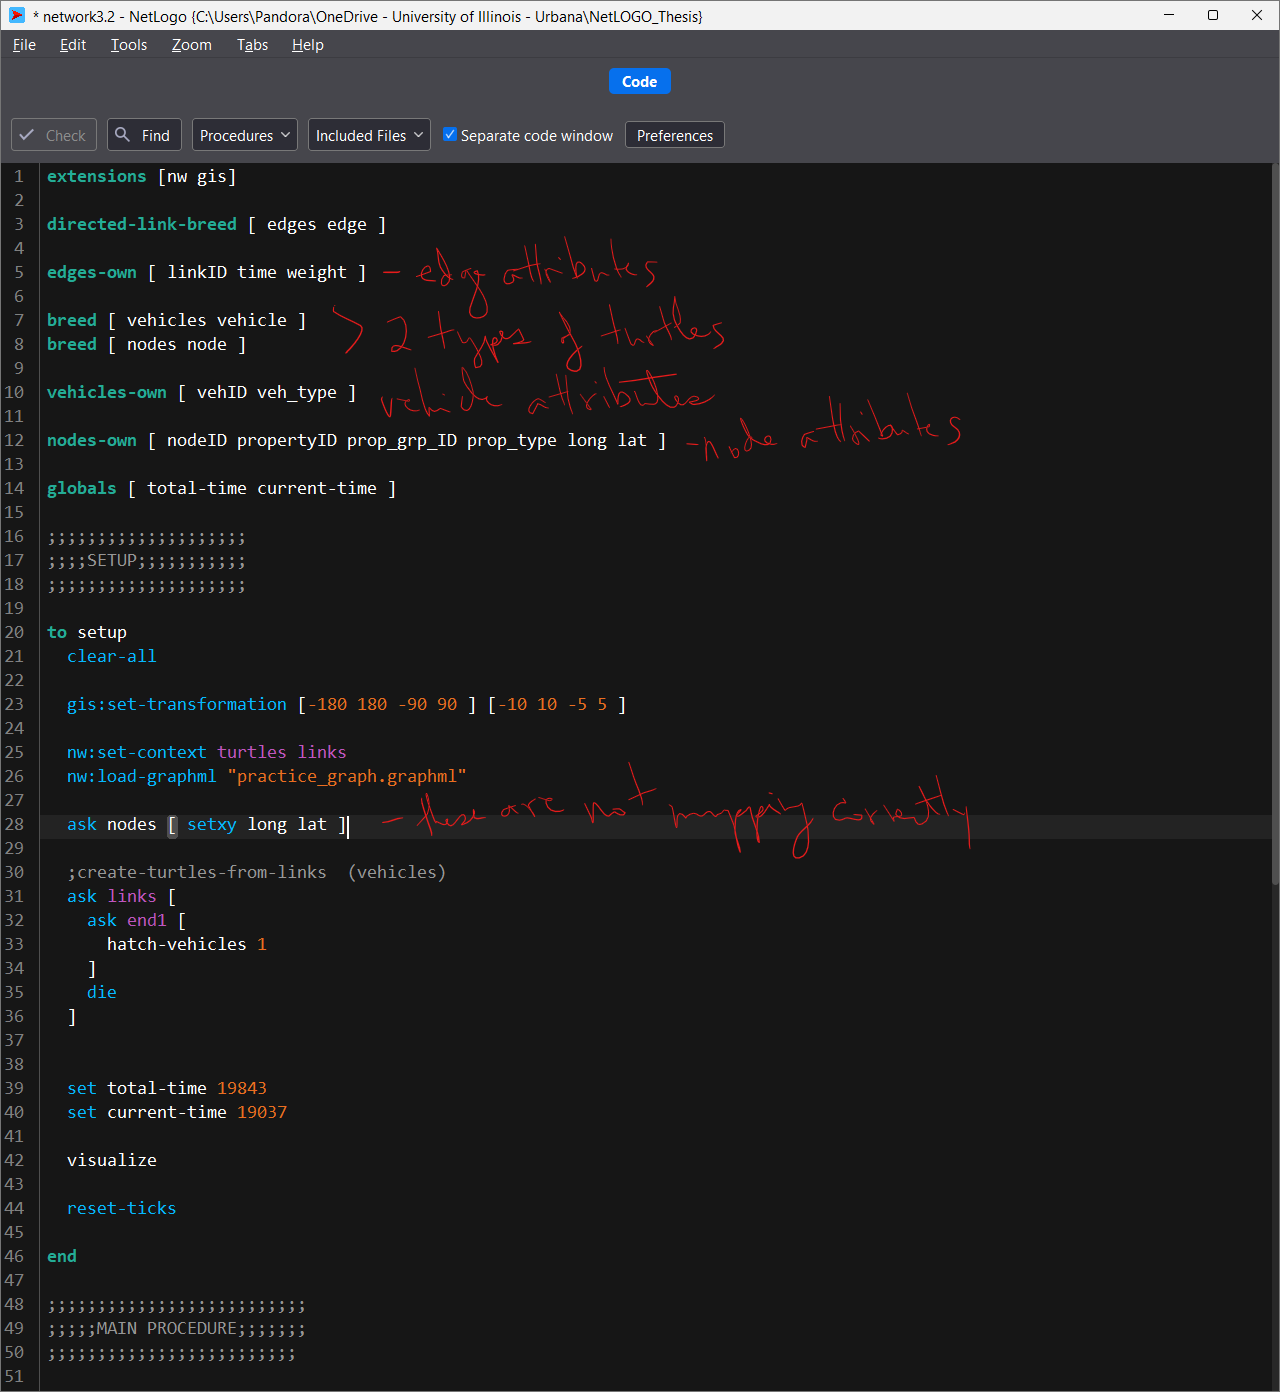
Task: Click the NetLogo app icon in title bar
Action: click(x=17, y=16)
